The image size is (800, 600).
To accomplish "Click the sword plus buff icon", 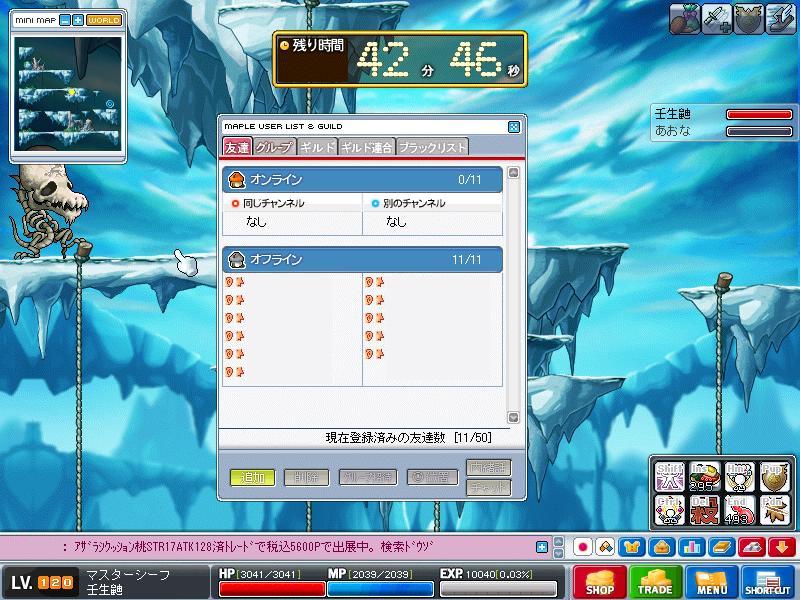I will [x=716, y=19].
